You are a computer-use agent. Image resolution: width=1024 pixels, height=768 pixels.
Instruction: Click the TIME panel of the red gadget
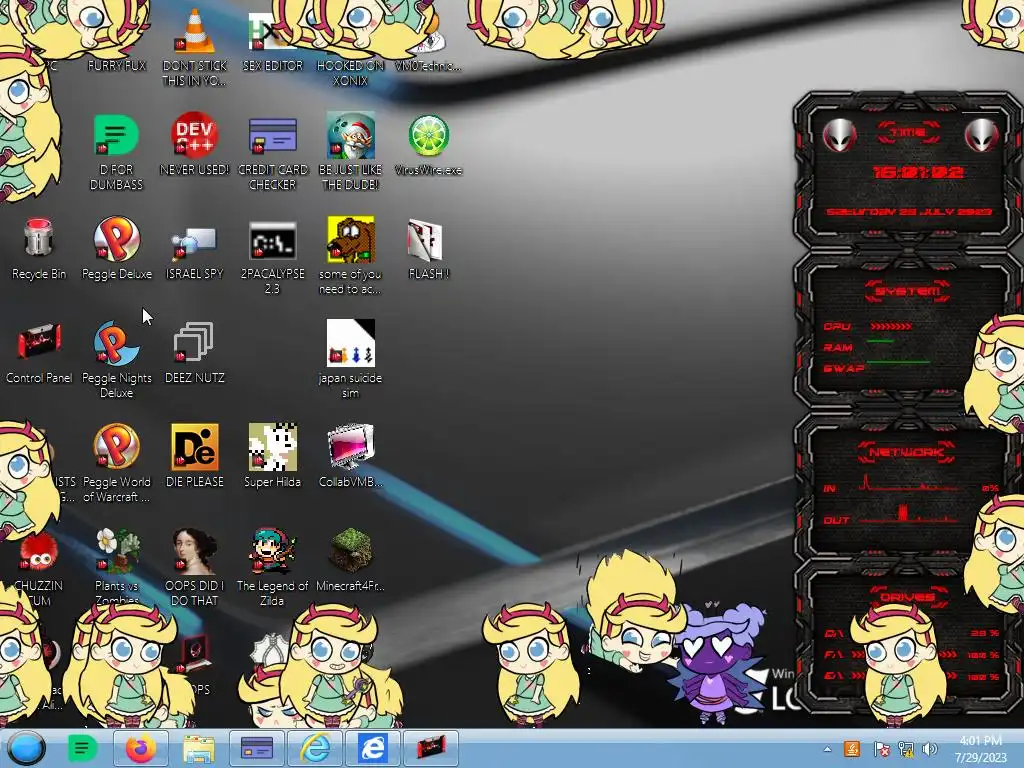pos(908,171)
